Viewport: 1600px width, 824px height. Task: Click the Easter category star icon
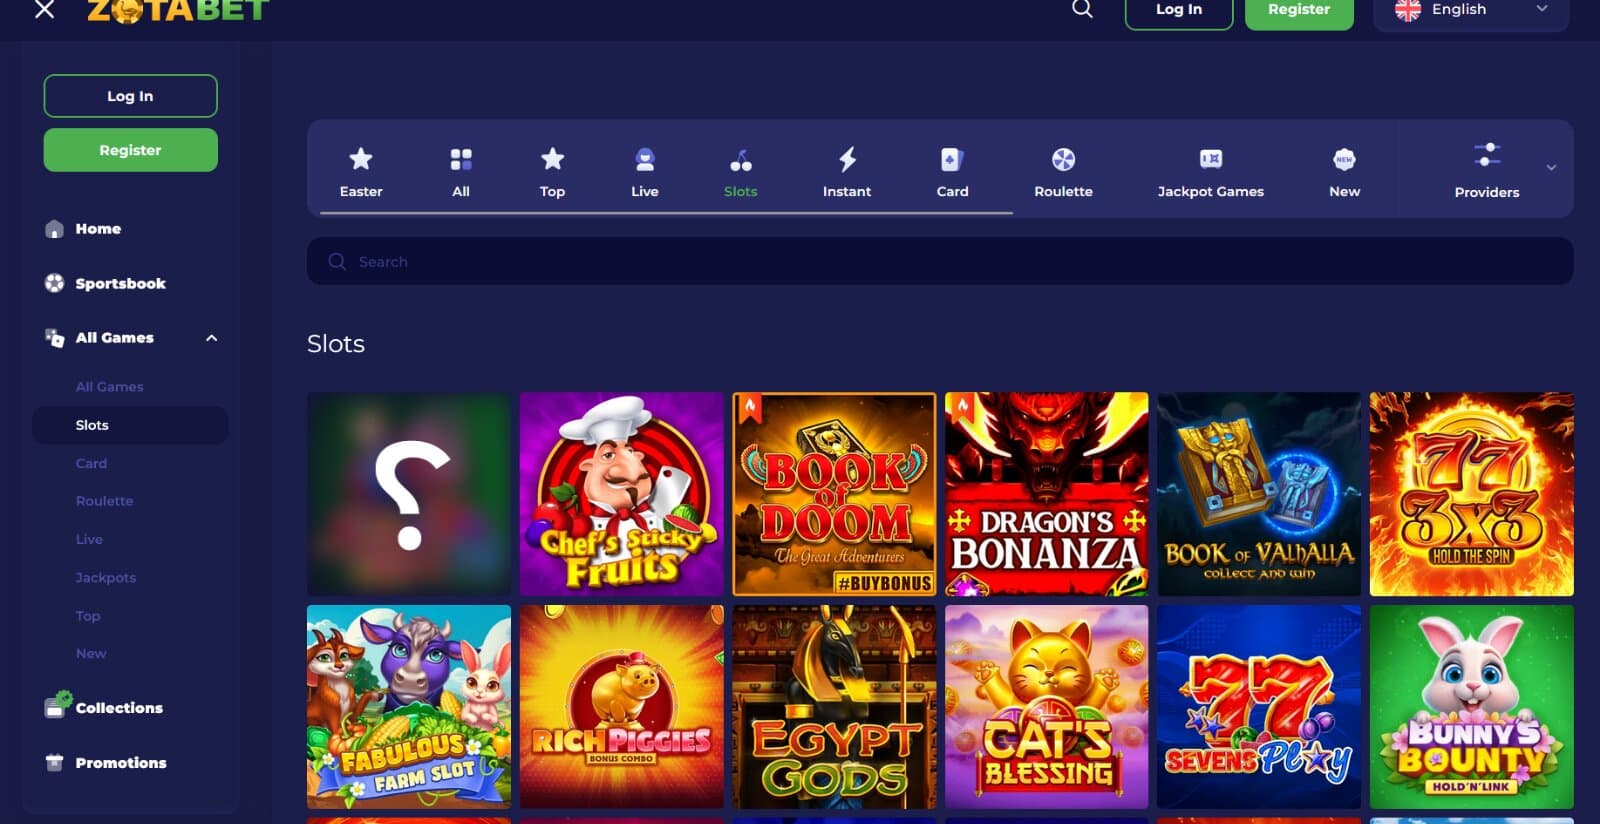pyautogui.click(x=361, y=159)
